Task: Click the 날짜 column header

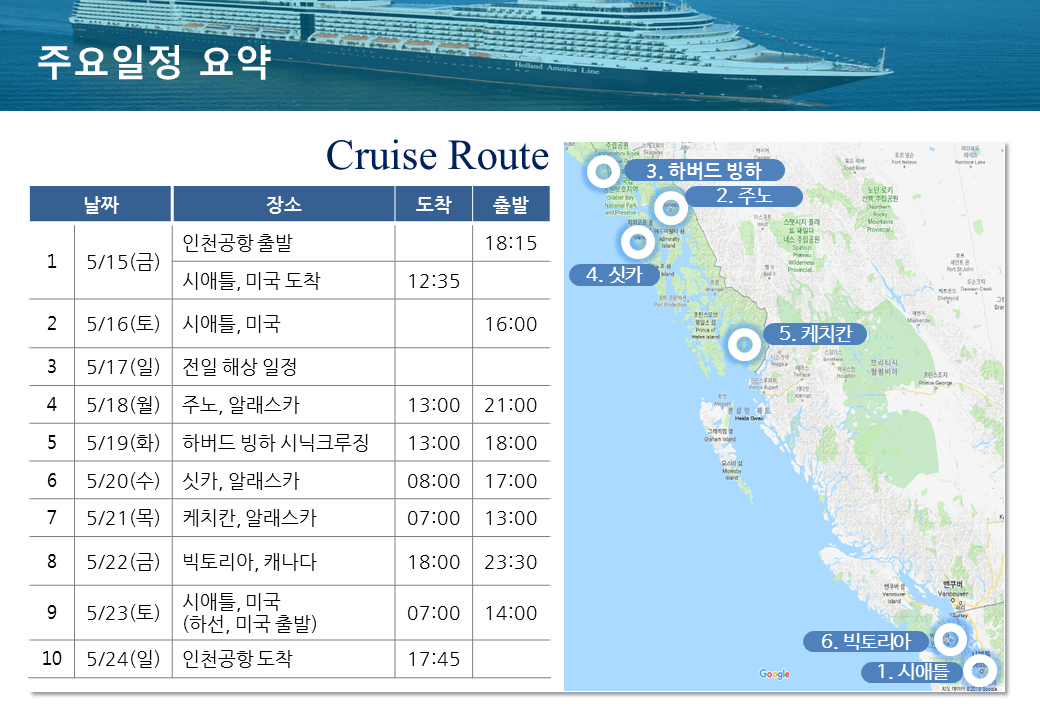Action: (101, 204)
